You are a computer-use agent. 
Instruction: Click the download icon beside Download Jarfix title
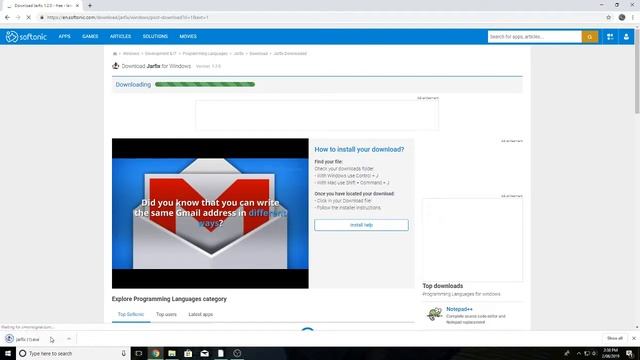pos(116,66)
